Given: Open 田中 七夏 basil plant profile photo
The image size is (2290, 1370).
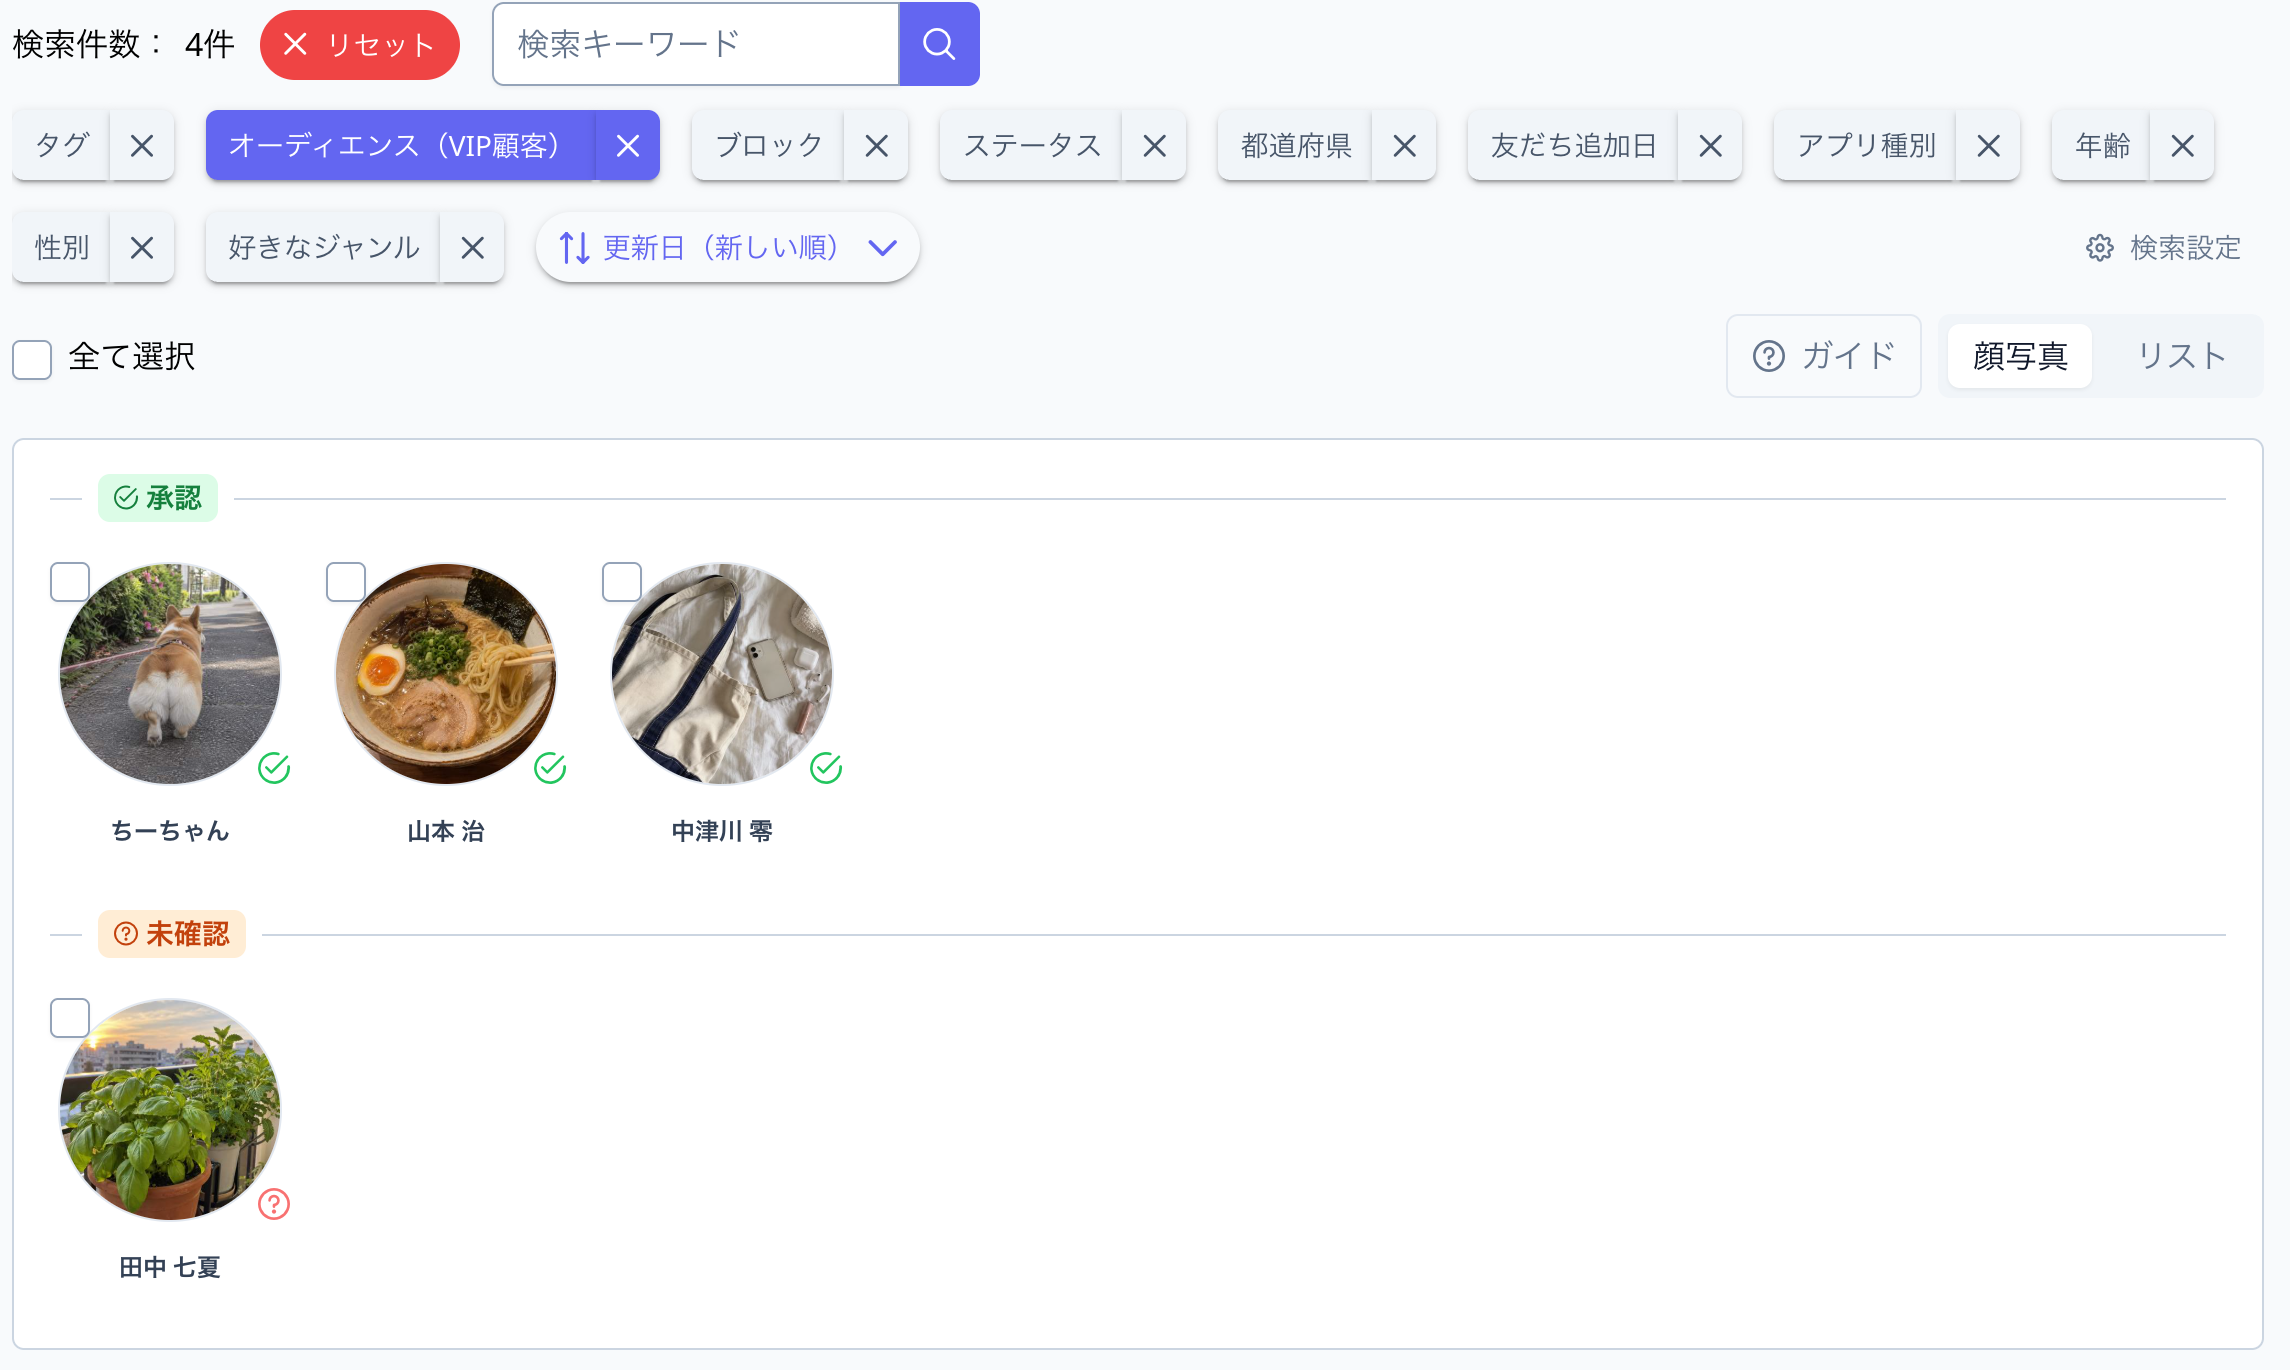Looking at the screenshot, I should click(170, 1110).
